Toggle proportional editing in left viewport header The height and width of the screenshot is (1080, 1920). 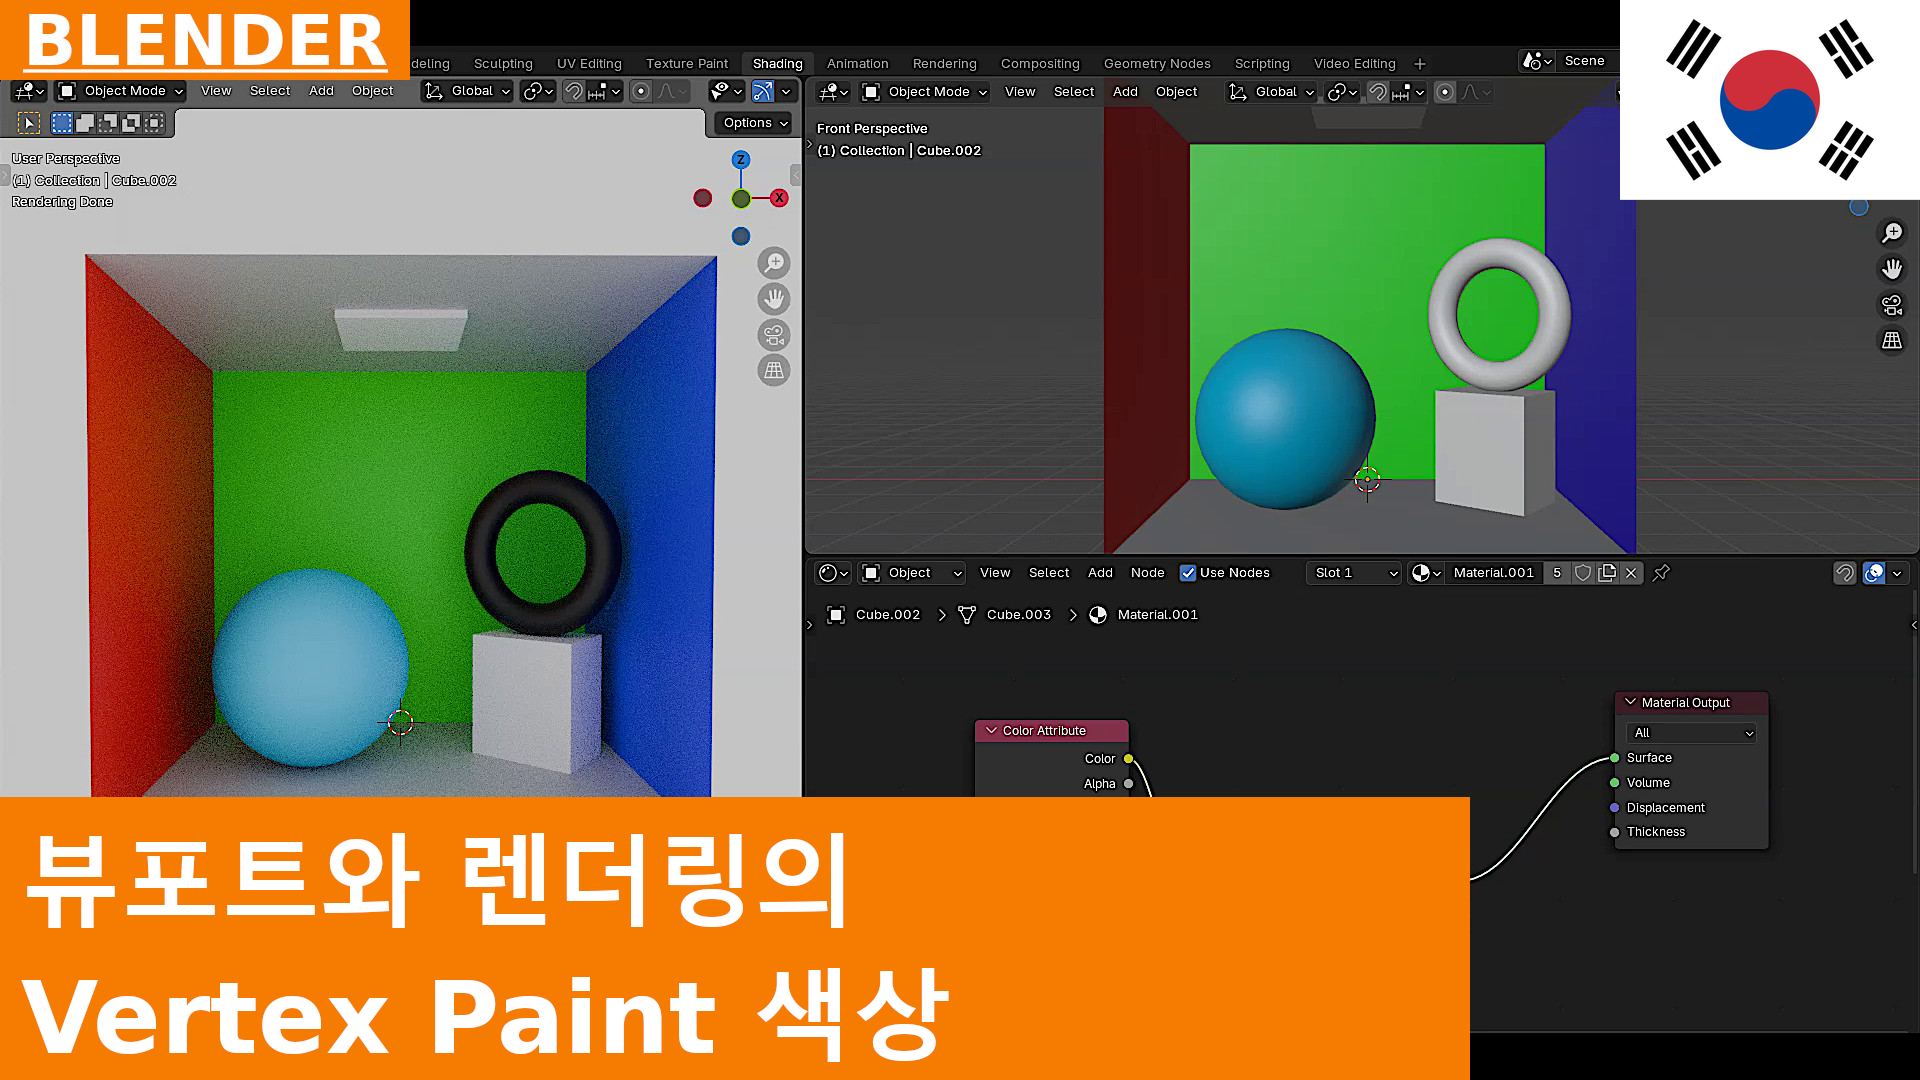641,92
